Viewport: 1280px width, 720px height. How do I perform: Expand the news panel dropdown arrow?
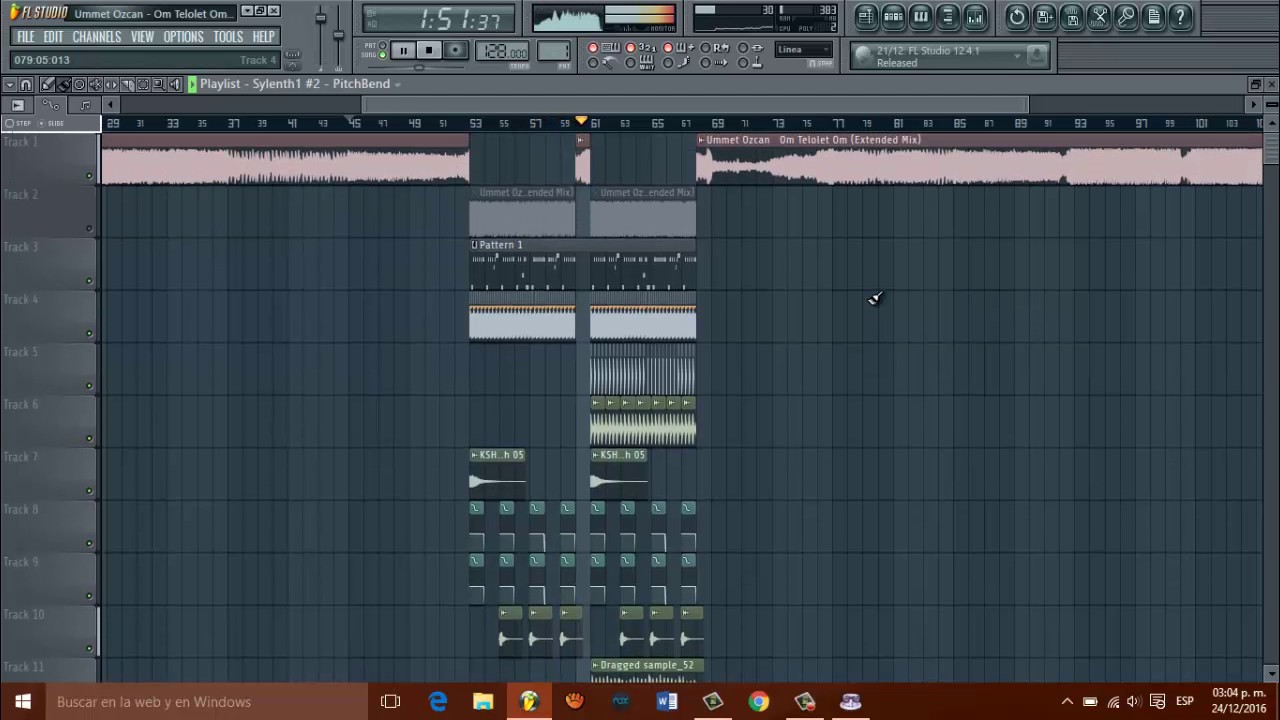(1017, 56)
